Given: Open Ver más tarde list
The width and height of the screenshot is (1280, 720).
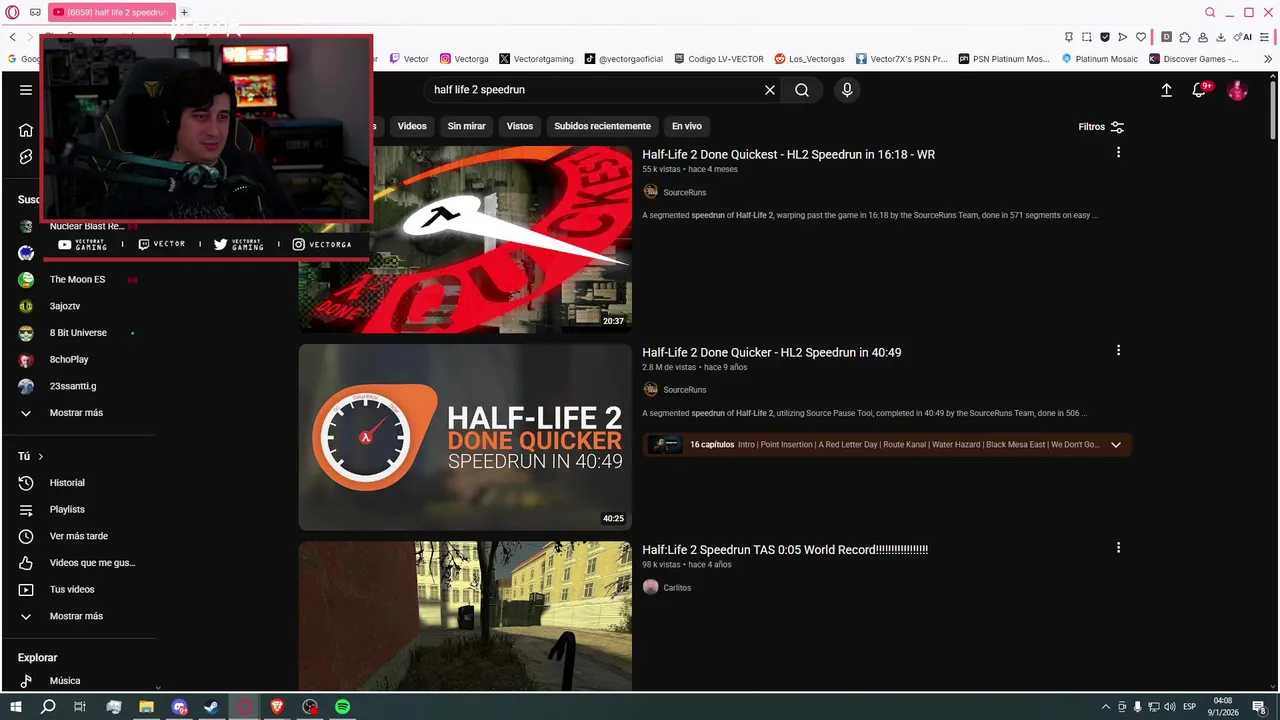Looking at the screenshot, I should pos(78,536).
